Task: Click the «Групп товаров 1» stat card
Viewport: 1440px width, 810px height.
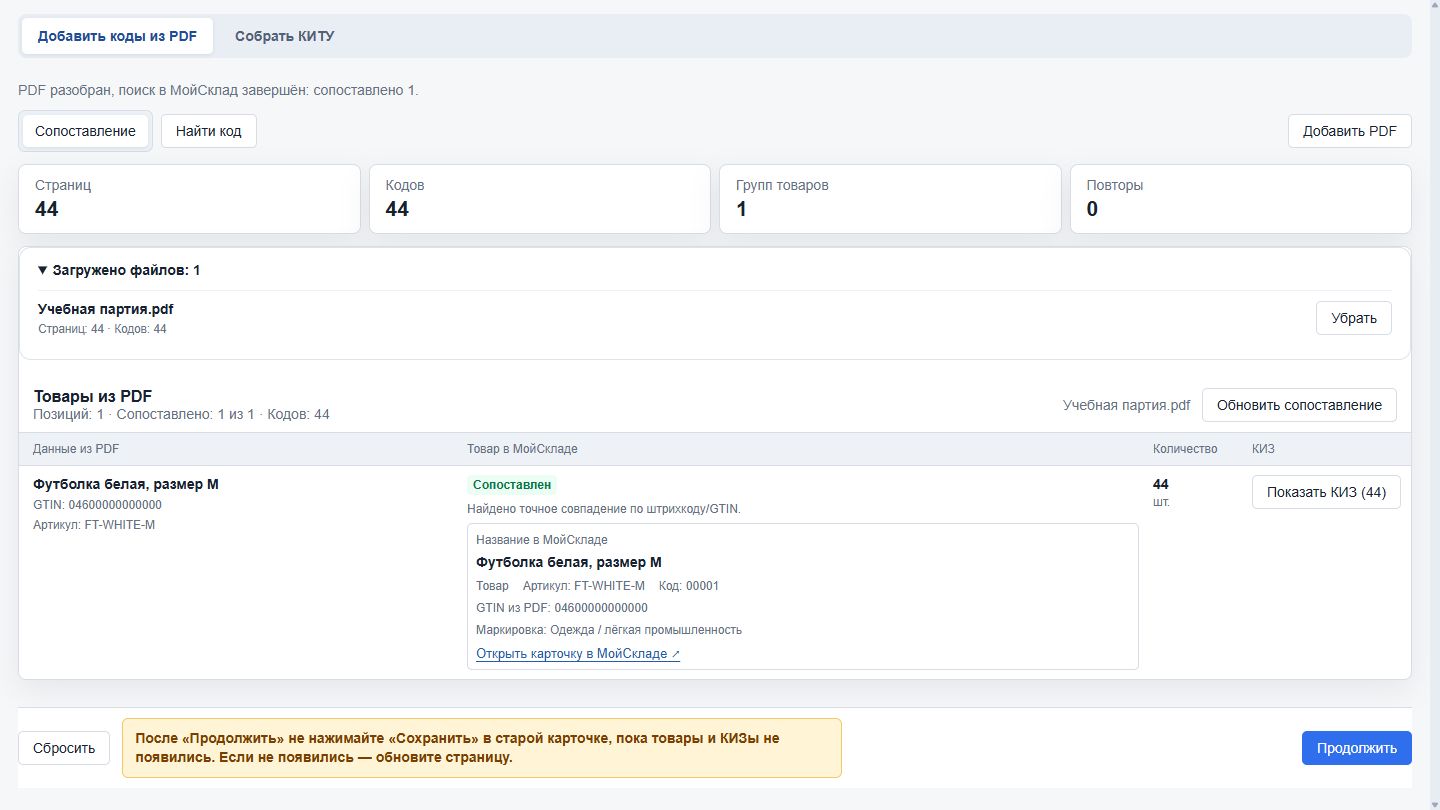Action: point(890,199)
